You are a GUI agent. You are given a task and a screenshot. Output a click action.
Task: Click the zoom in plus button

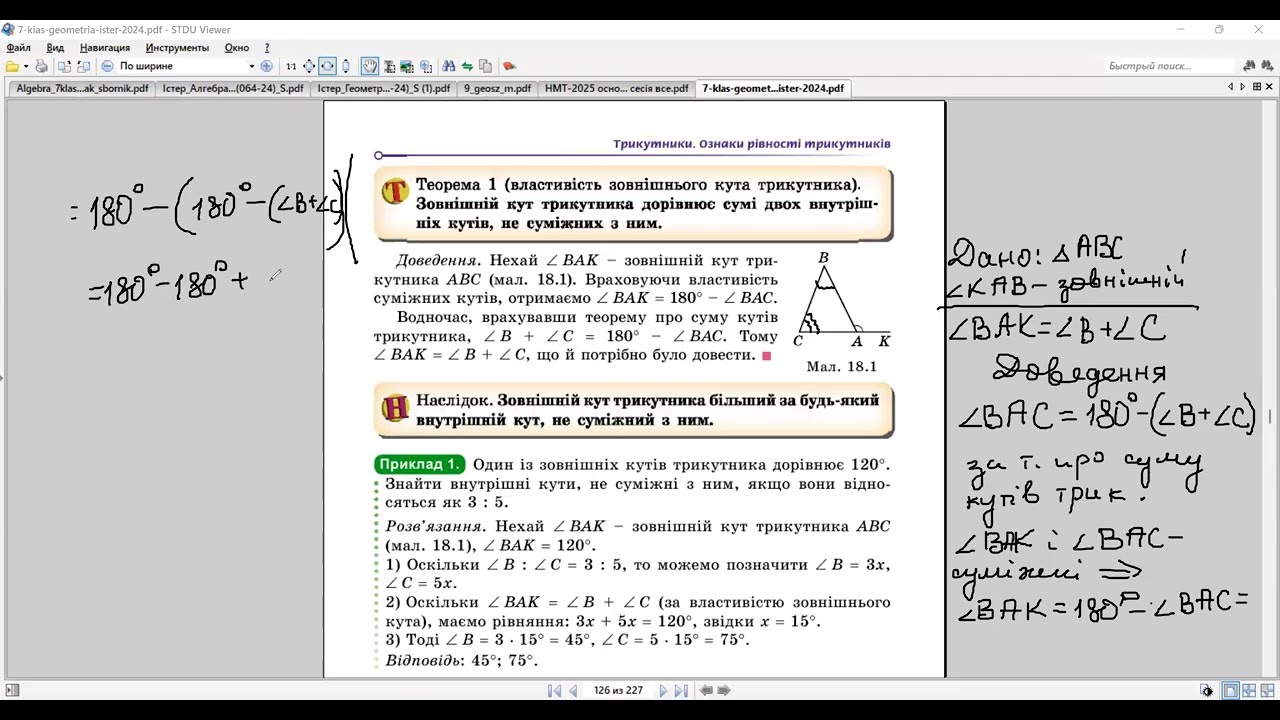(x=266, y=66)
